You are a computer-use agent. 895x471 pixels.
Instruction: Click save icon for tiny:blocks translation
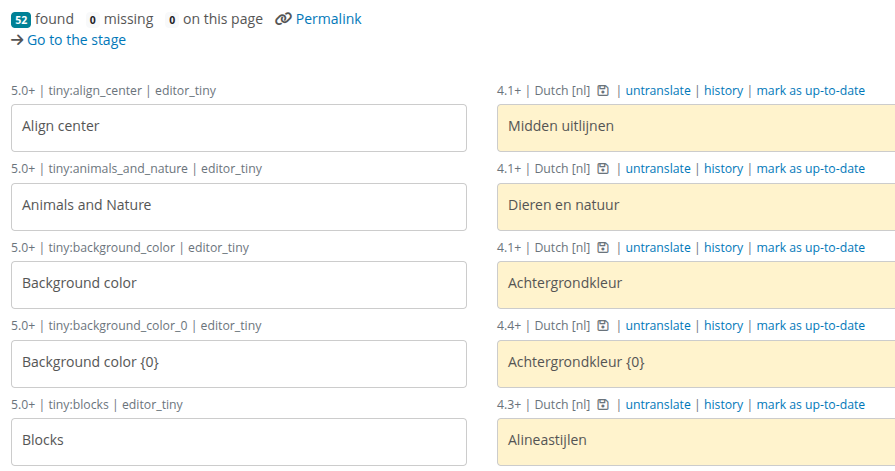click(603, 405)
